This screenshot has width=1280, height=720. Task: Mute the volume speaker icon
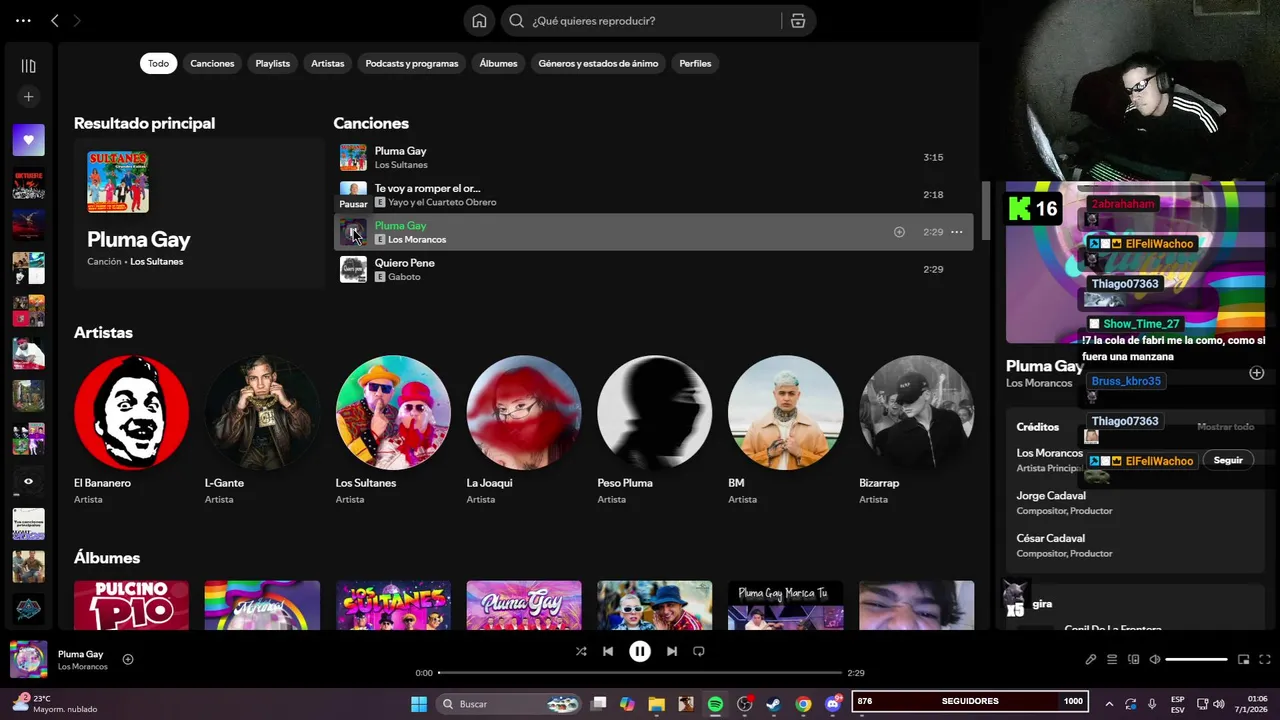click(x=1155, y=659)
